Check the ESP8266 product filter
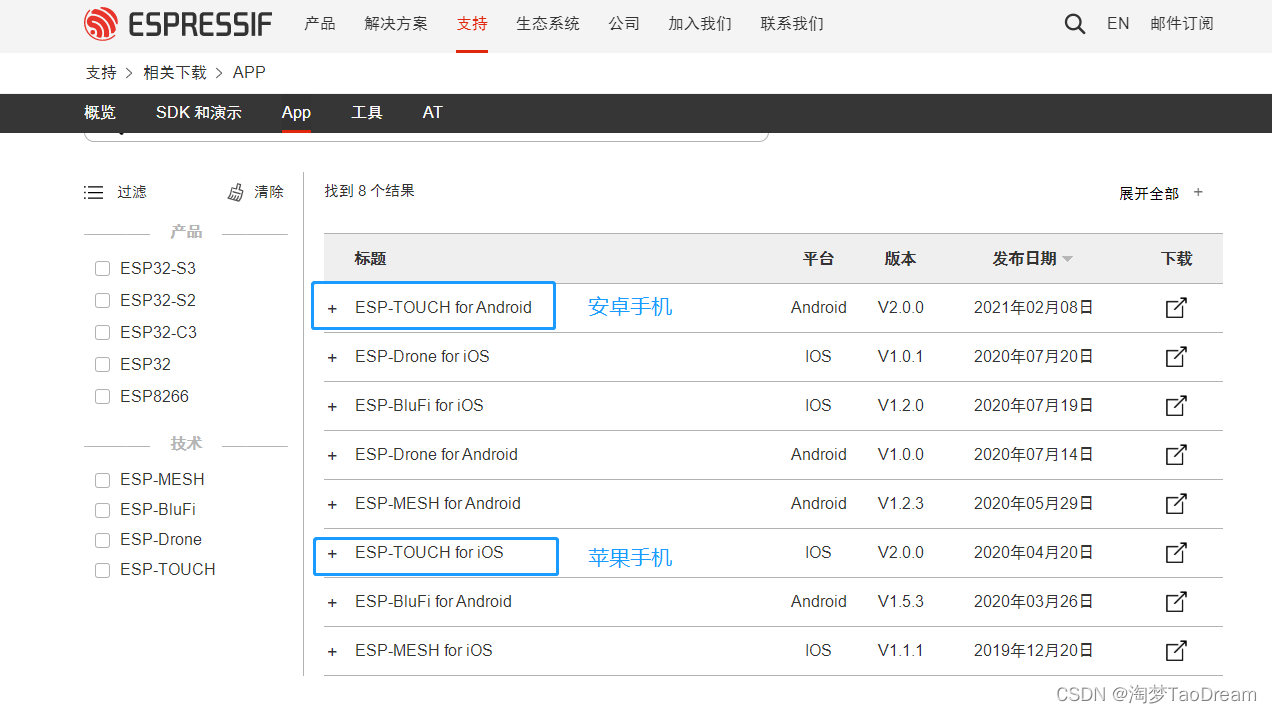Image resolution: width=1272 pixels, height=713 pixels. tap(102, 397)
